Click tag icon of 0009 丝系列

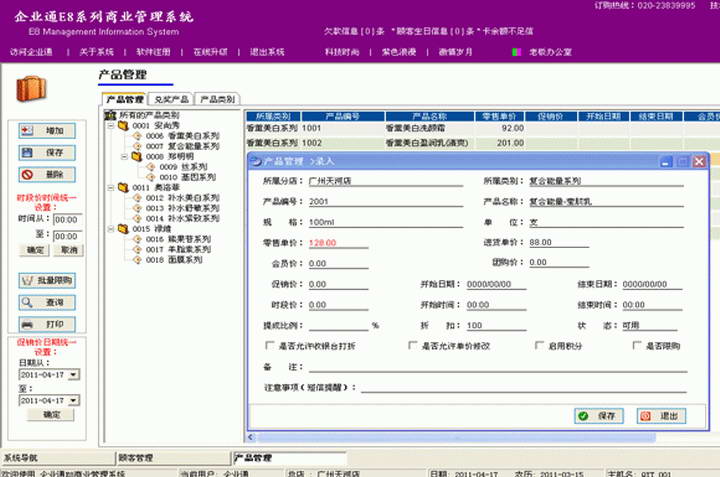click(150, 167)
